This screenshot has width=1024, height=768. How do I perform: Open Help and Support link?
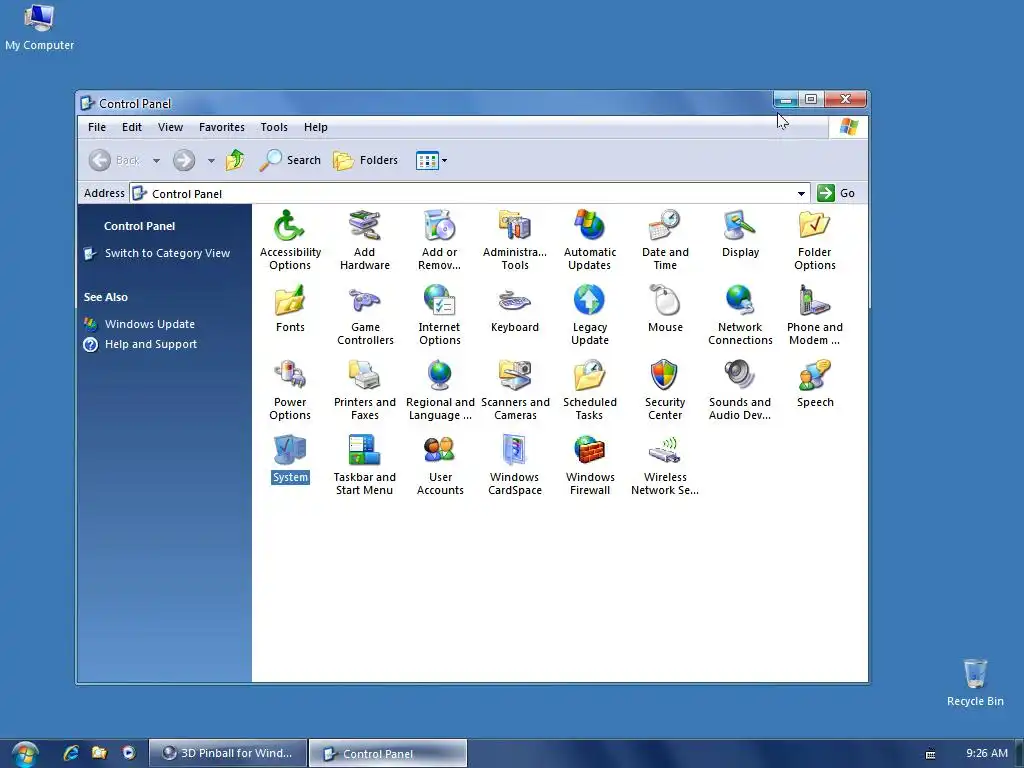(151, 344)
